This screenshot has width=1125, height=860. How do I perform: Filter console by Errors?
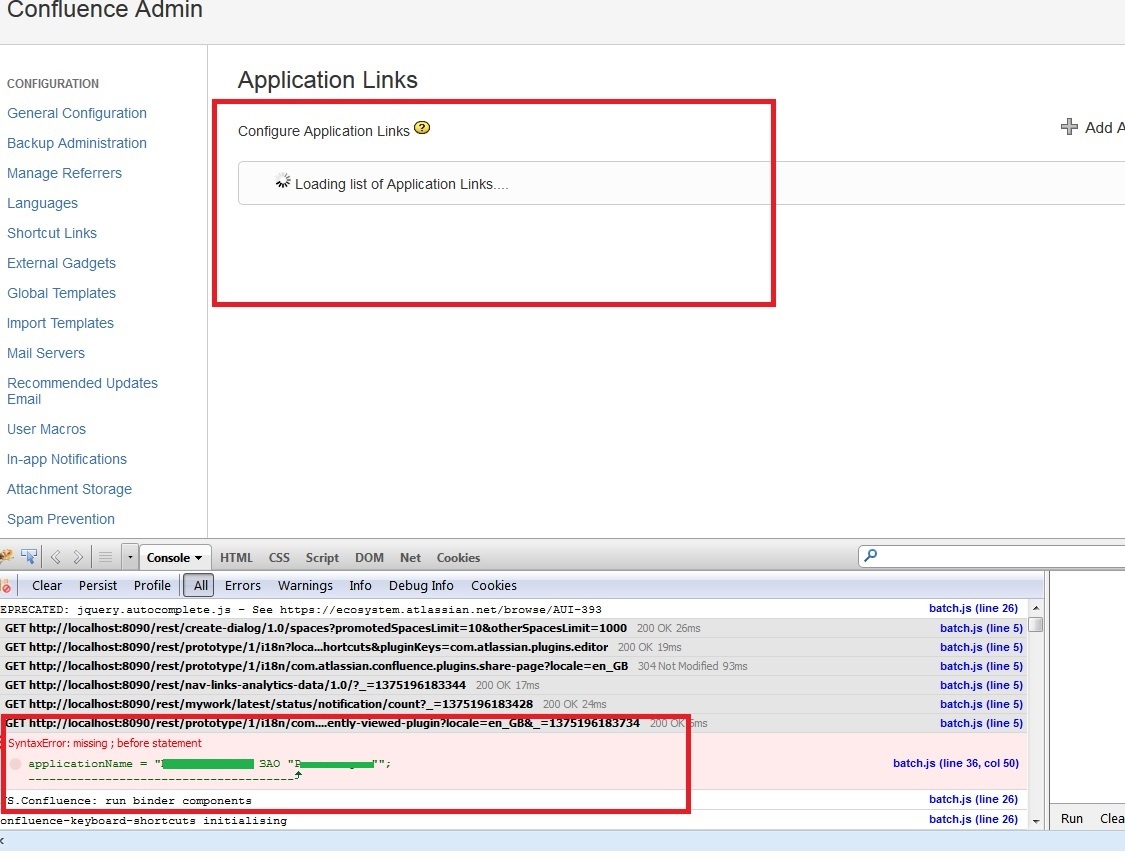click(243, 586)
